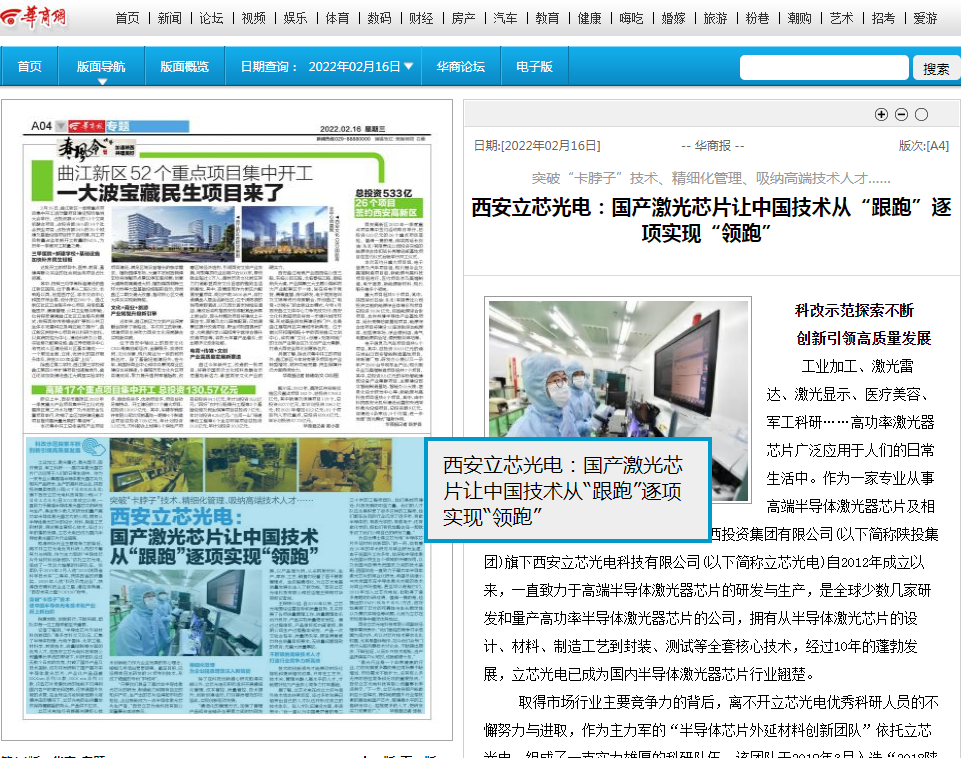The image size is (961, 758).
Task: Open the 新闻 news link in top menu
Action: tap(170, 18)
